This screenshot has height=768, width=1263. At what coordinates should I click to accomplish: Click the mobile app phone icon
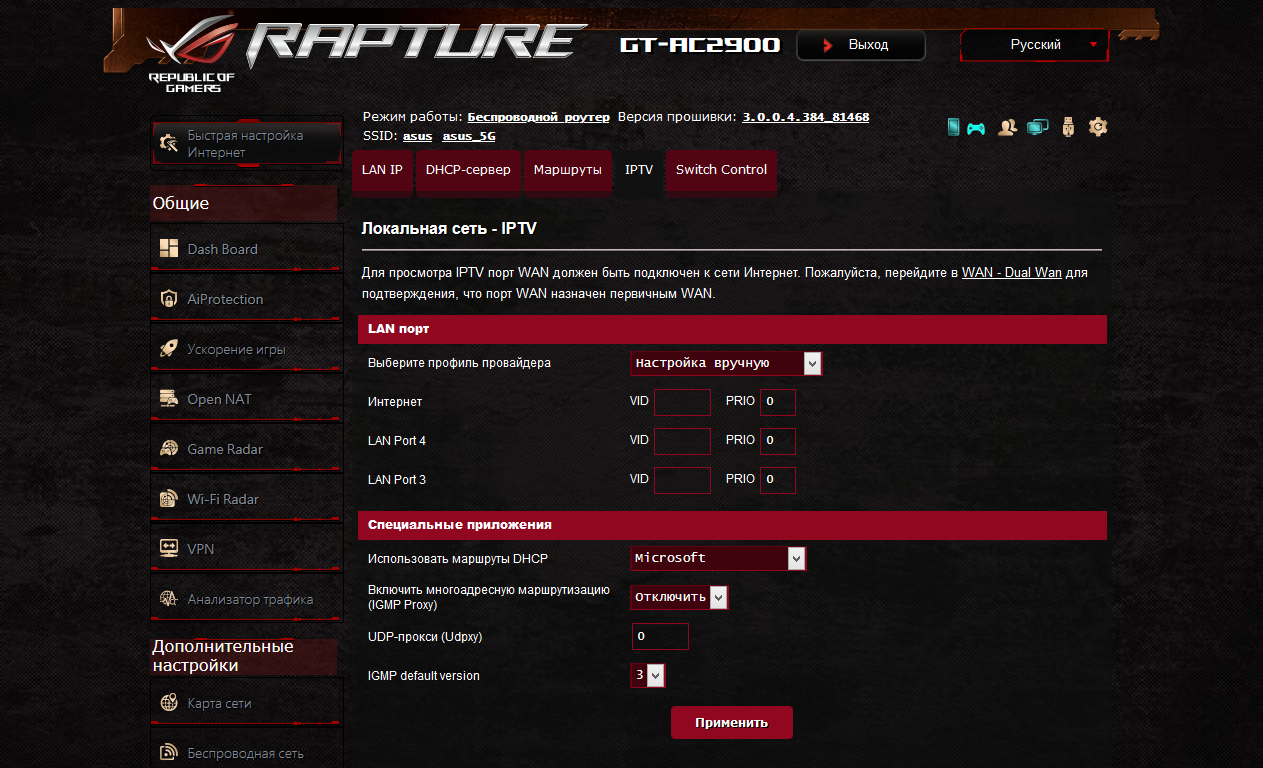[x=953, y=127]
